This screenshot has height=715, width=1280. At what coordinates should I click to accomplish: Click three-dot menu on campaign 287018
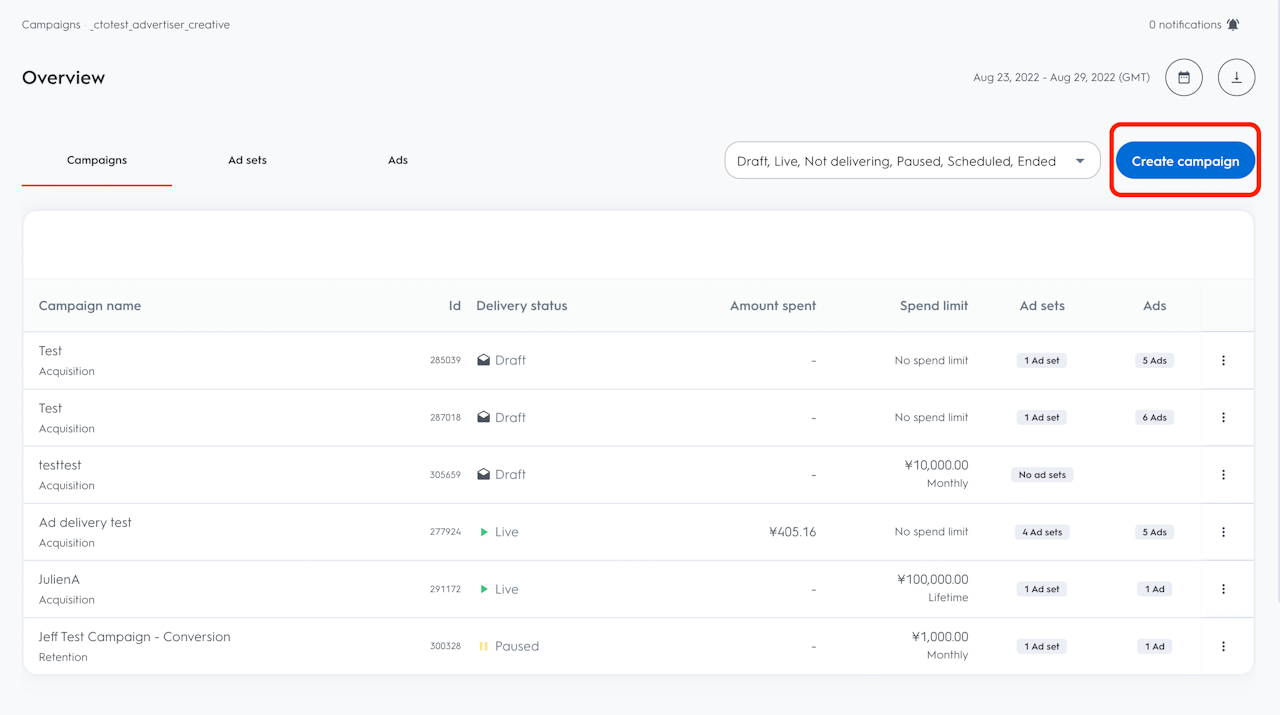(1223, 418)
